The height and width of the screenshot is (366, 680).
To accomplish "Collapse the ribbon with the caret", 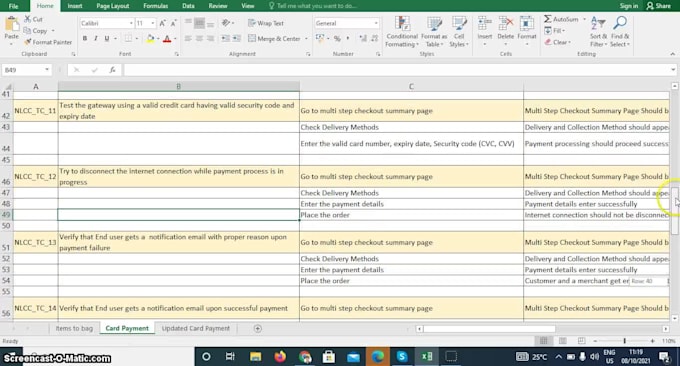I will [672, 54].
